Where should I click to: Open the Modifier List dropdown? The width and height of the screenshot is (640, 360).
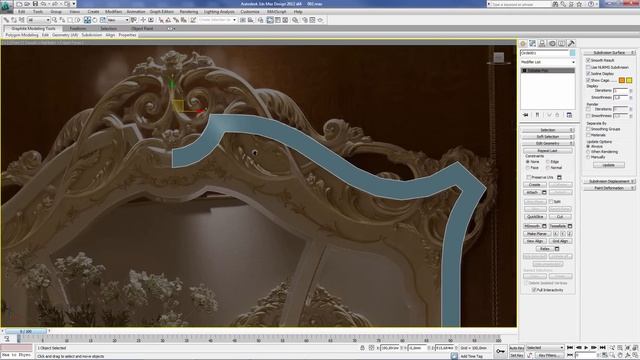547,62
